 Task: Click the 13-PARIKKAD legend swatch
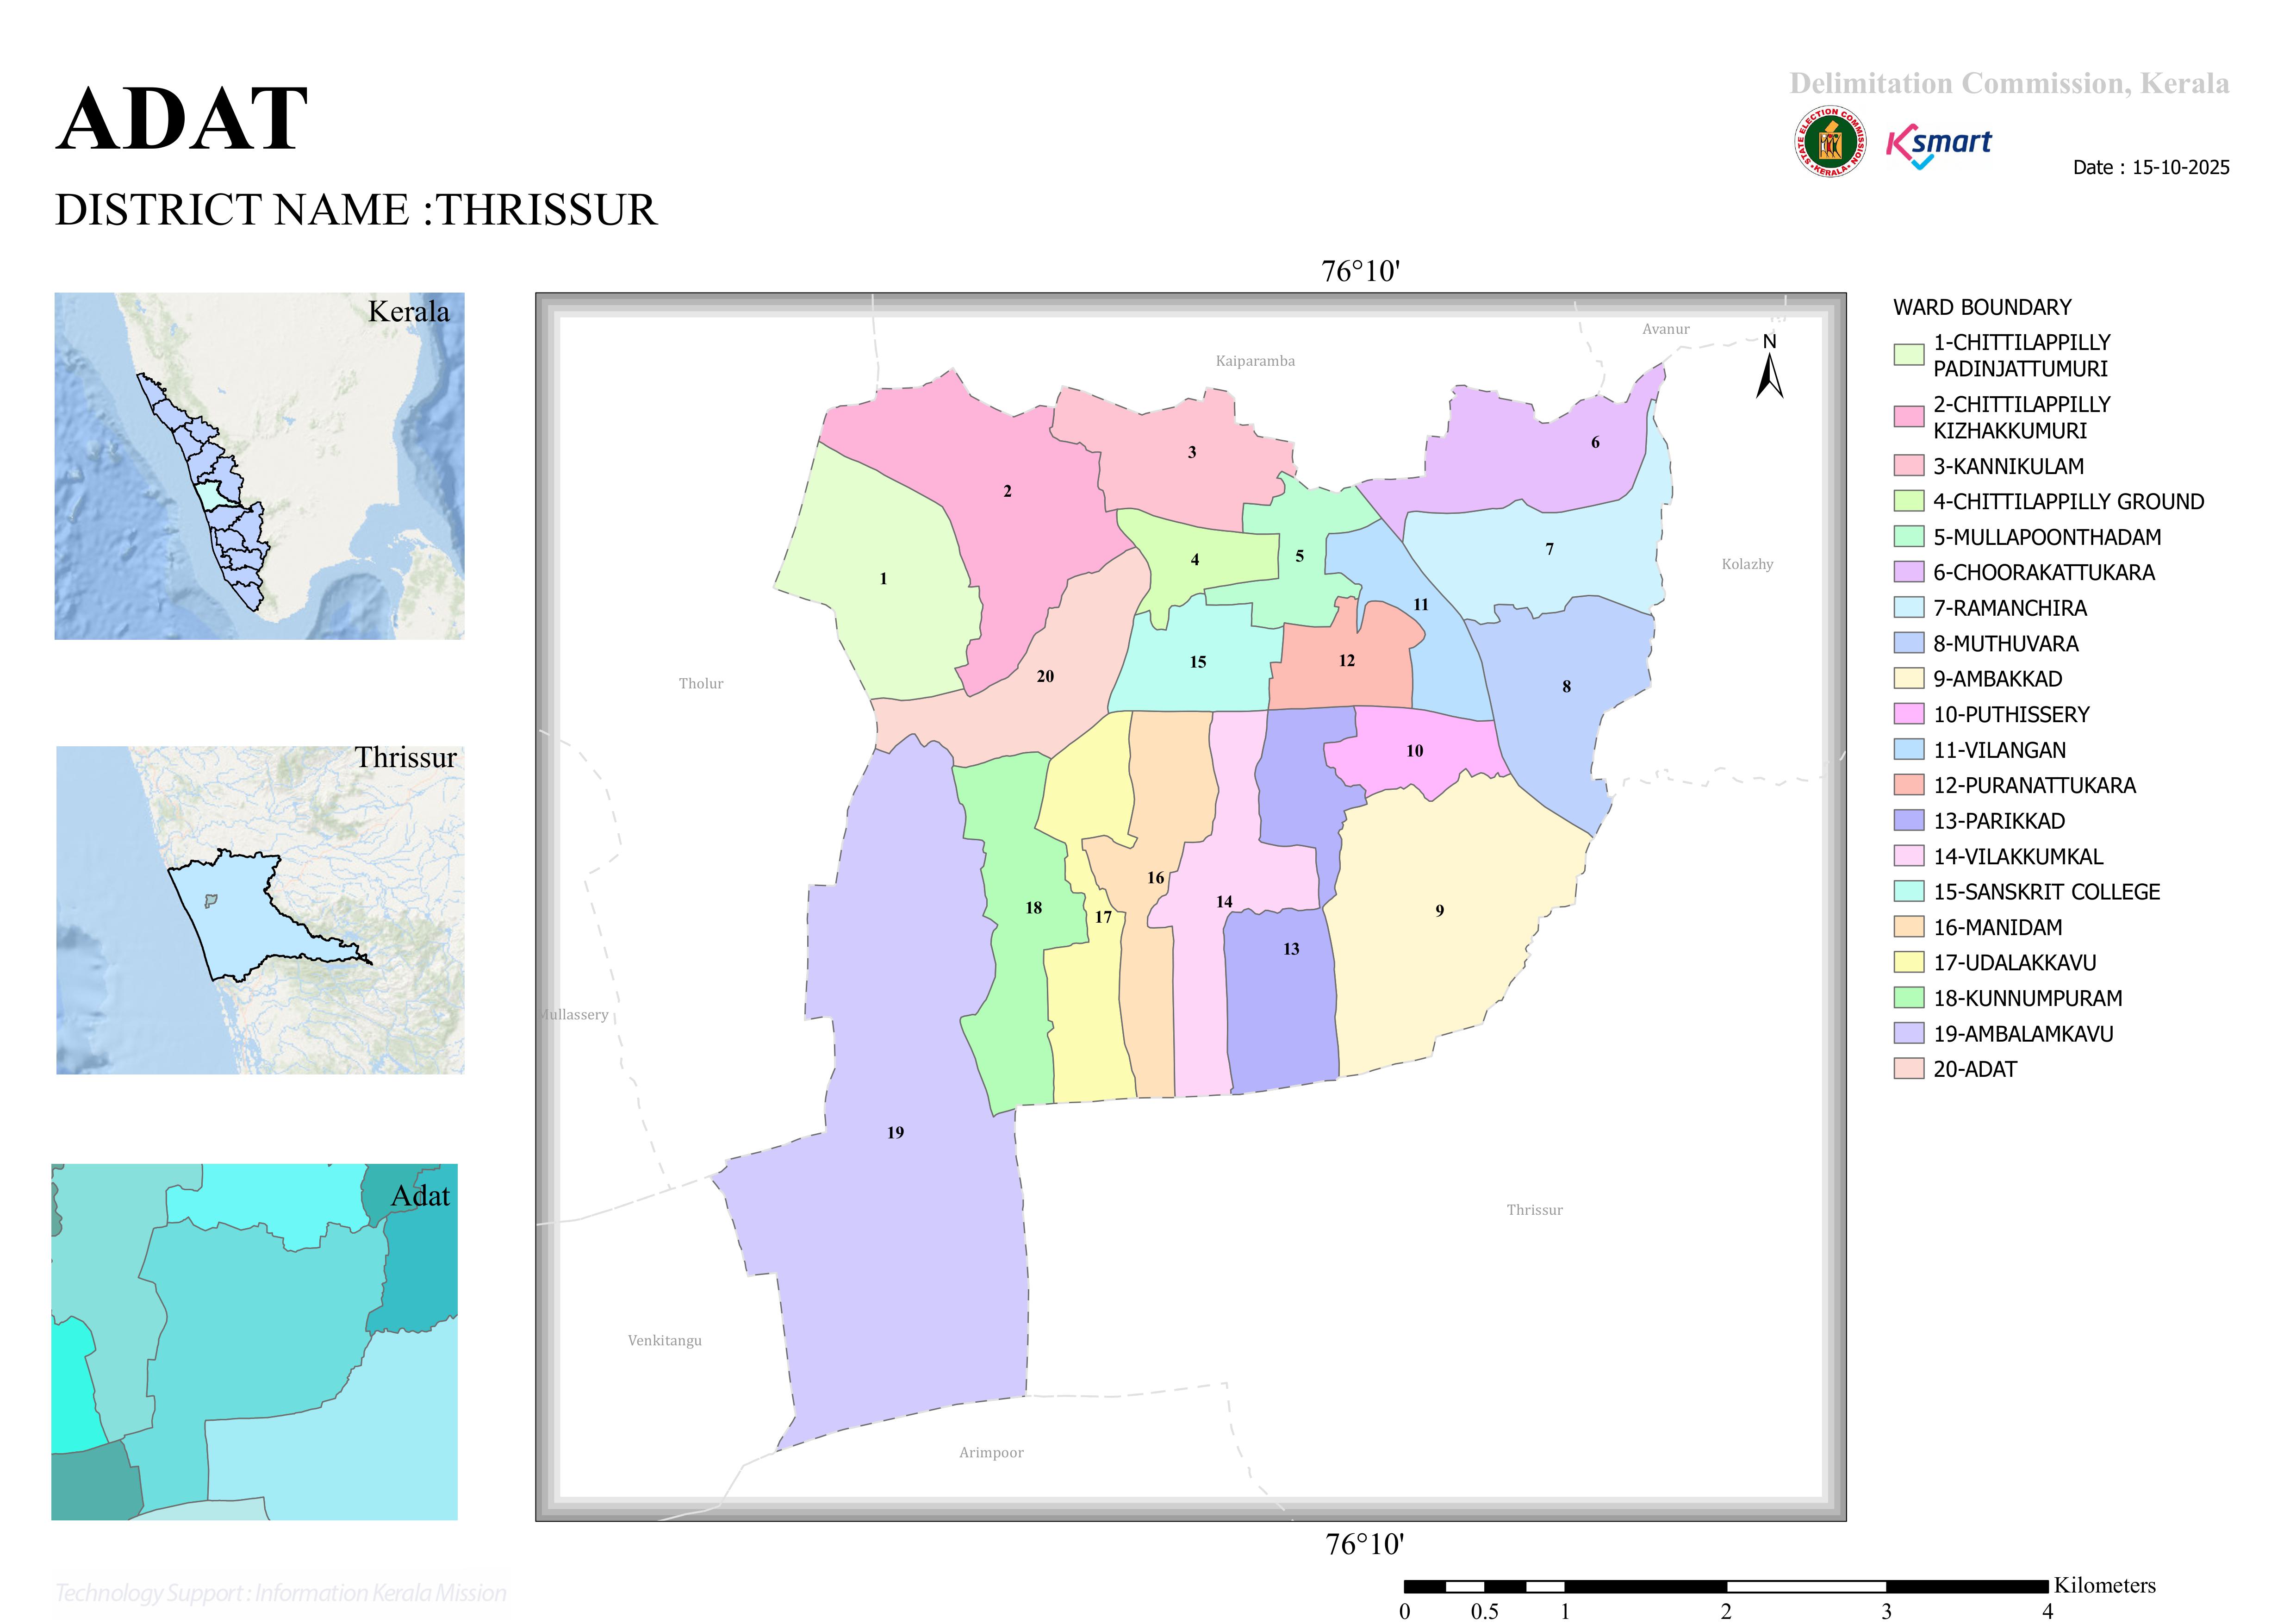pos(1909,820)
